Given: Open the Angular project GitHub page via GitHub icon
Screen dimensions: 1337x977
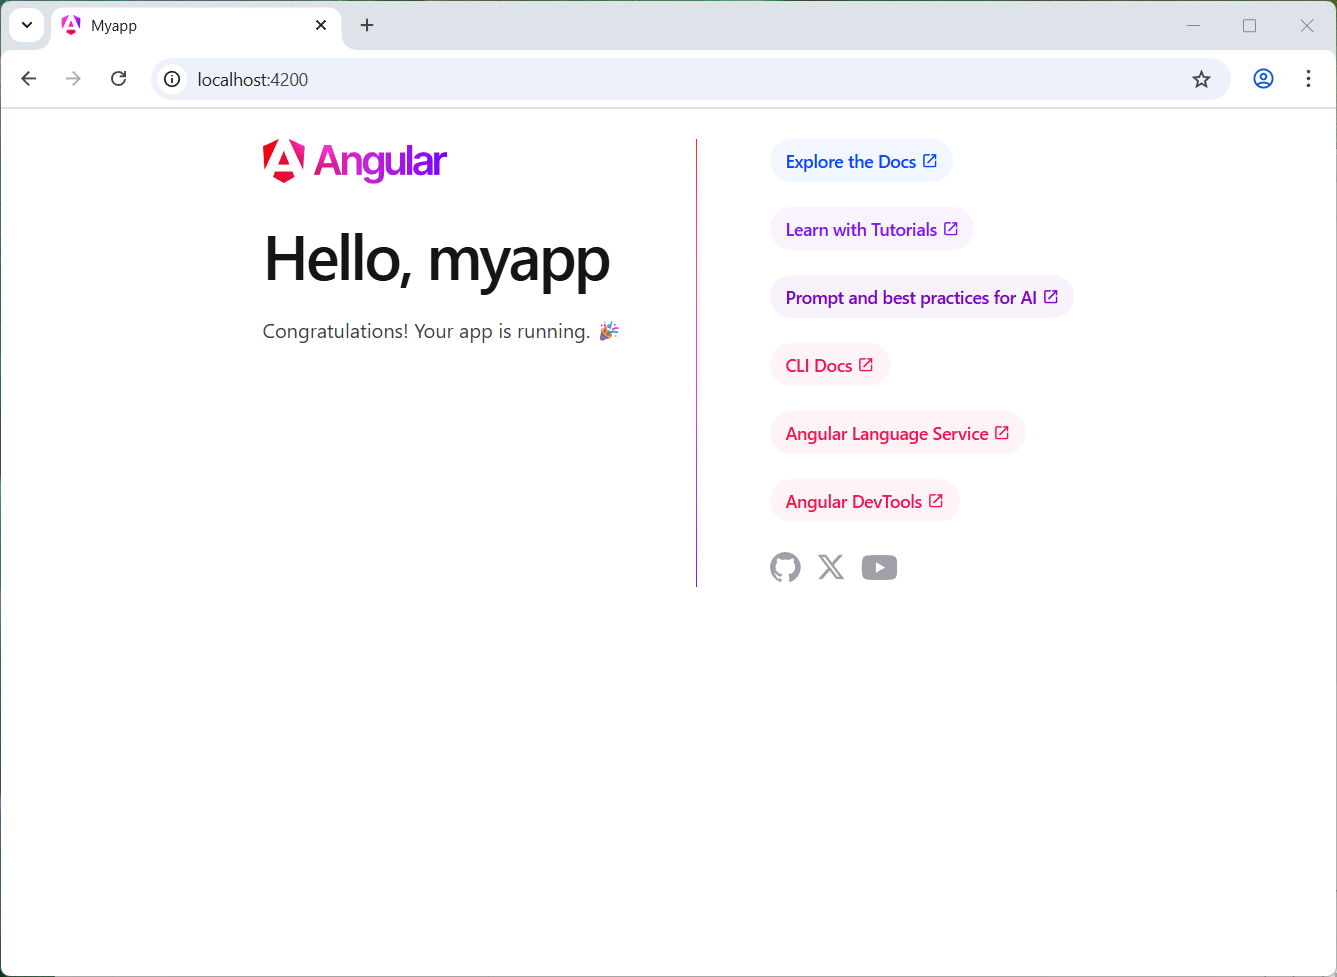Looking at the screenshot, I should [785, 567].
